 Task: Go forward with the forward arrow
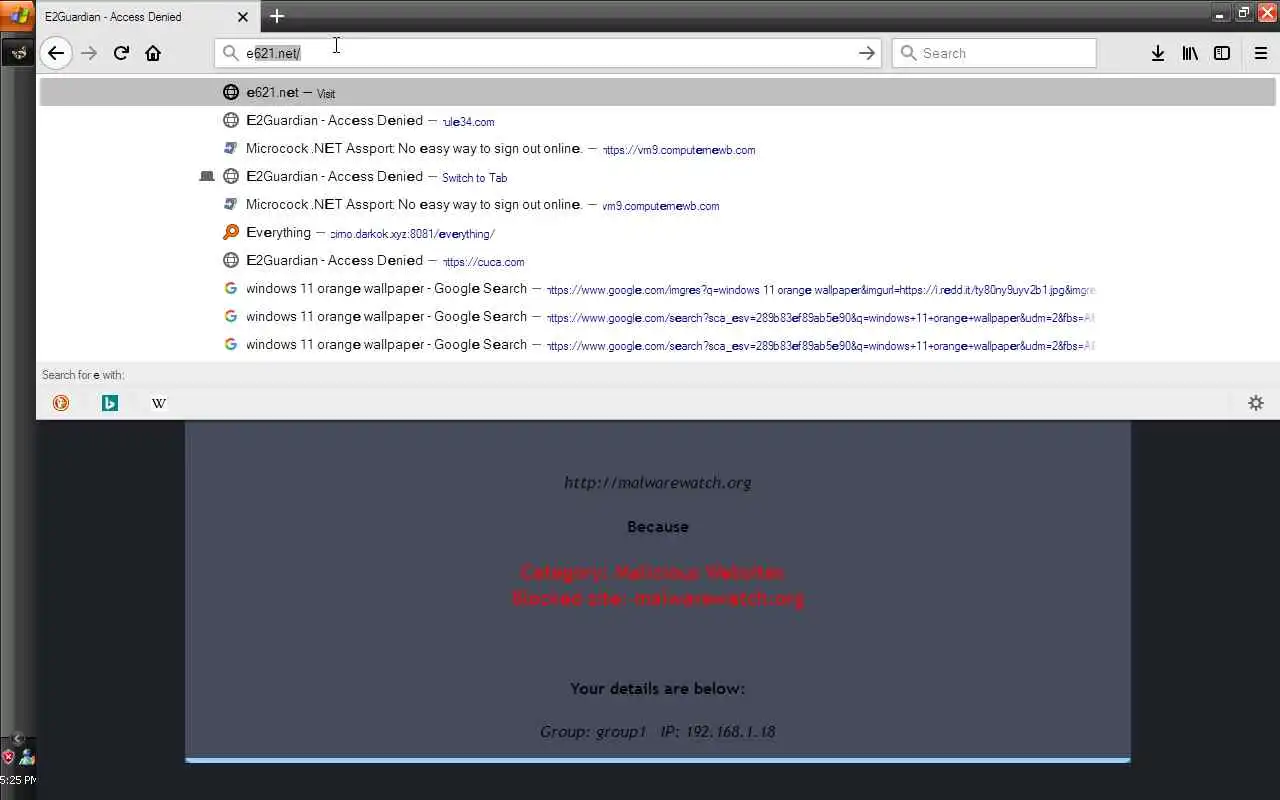pos(89,53)
